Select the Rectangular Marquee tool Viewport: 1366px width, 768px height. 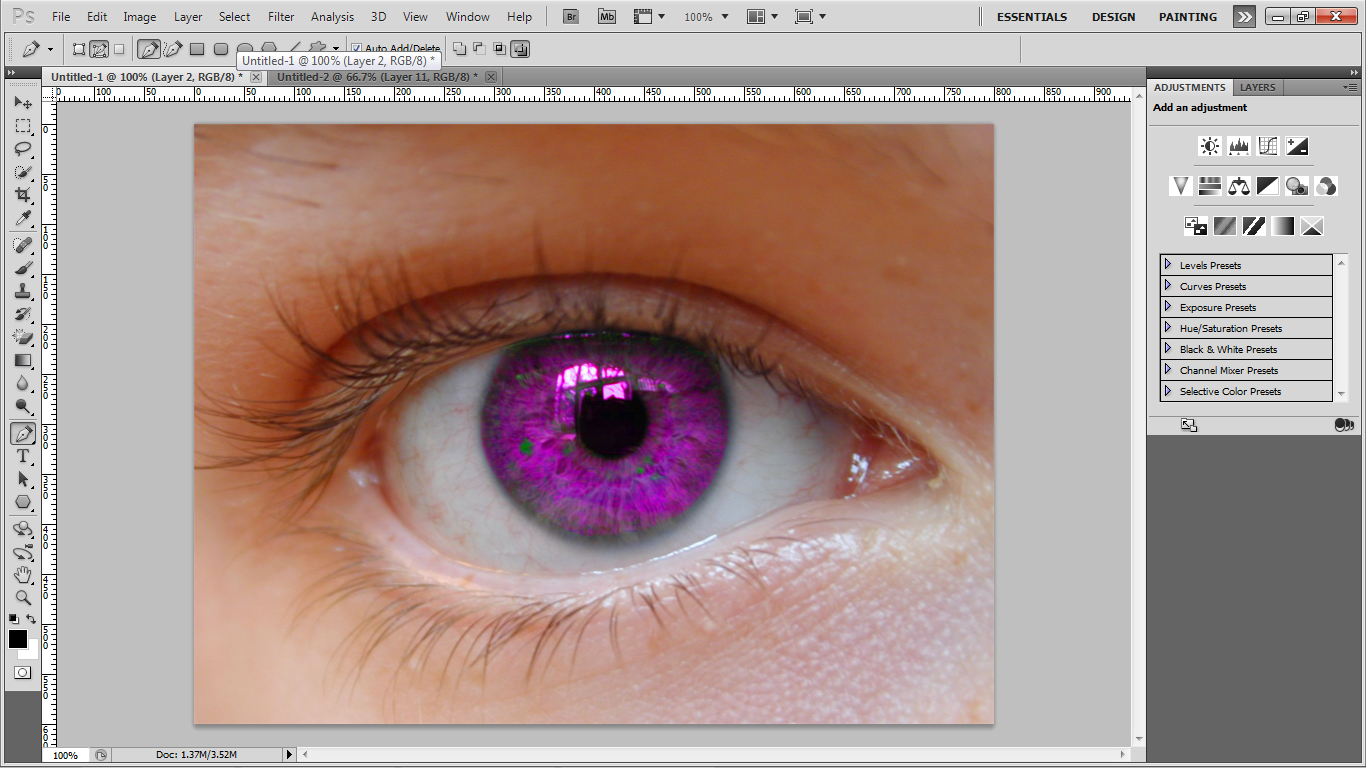pos(22,126)
